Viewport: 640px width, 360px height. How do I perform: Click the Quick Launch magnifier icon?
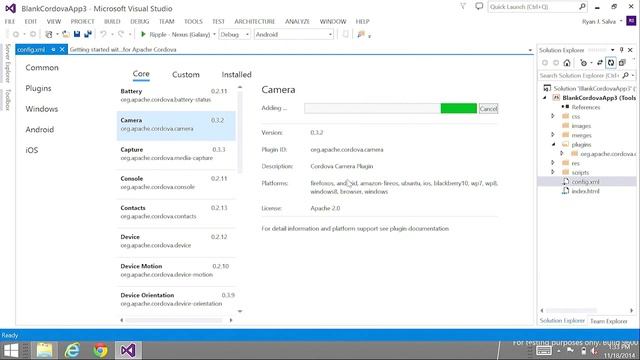coord(582,7)
